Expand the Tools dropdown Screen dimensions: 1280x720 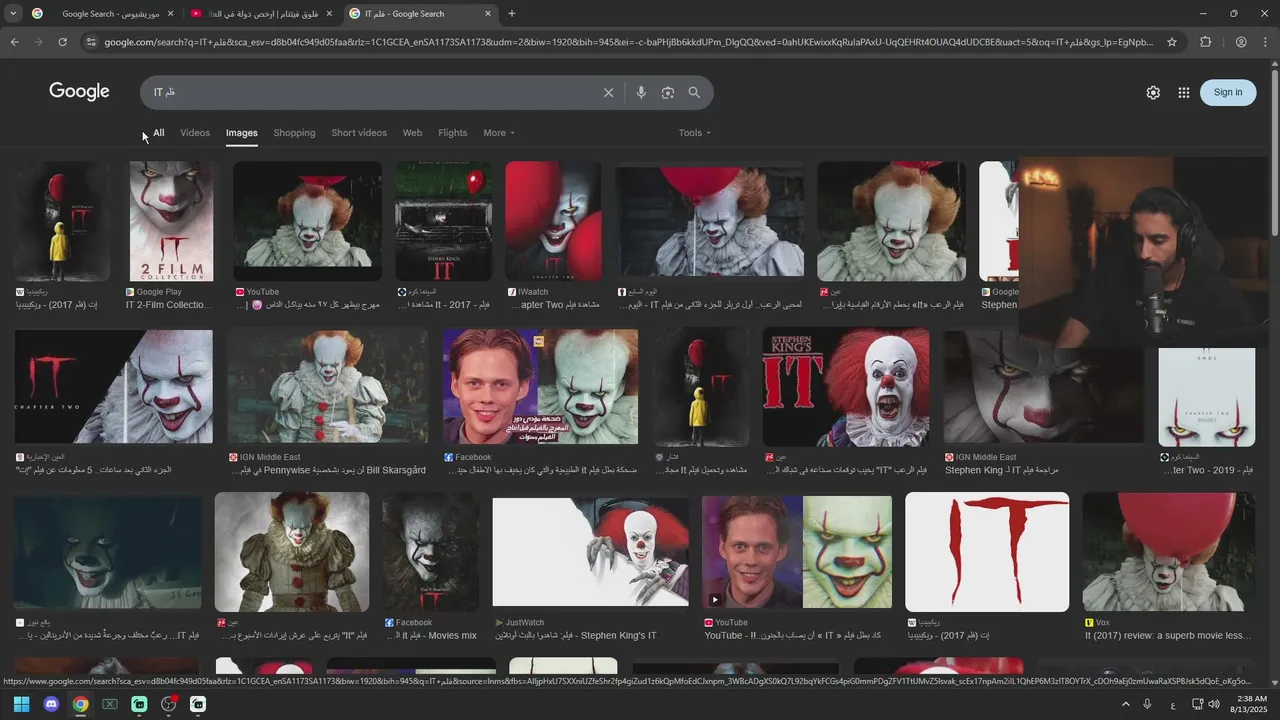695,133
